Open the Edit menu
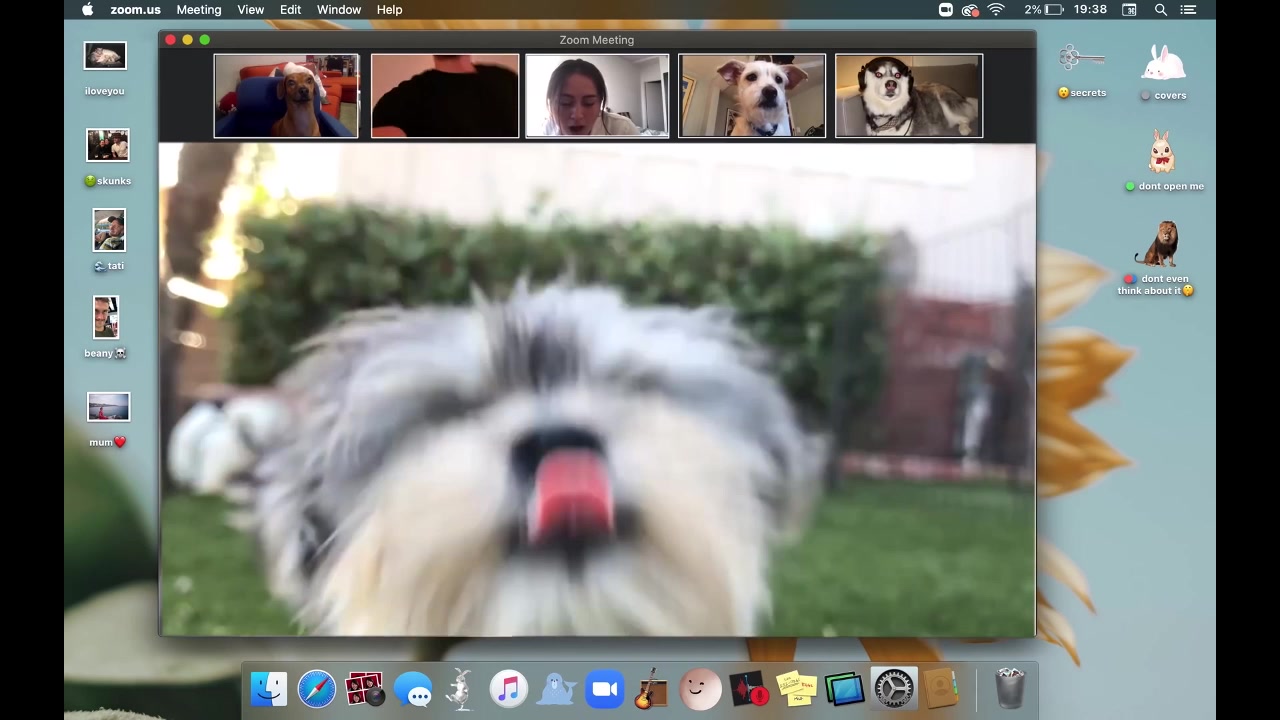 [291, 10]
